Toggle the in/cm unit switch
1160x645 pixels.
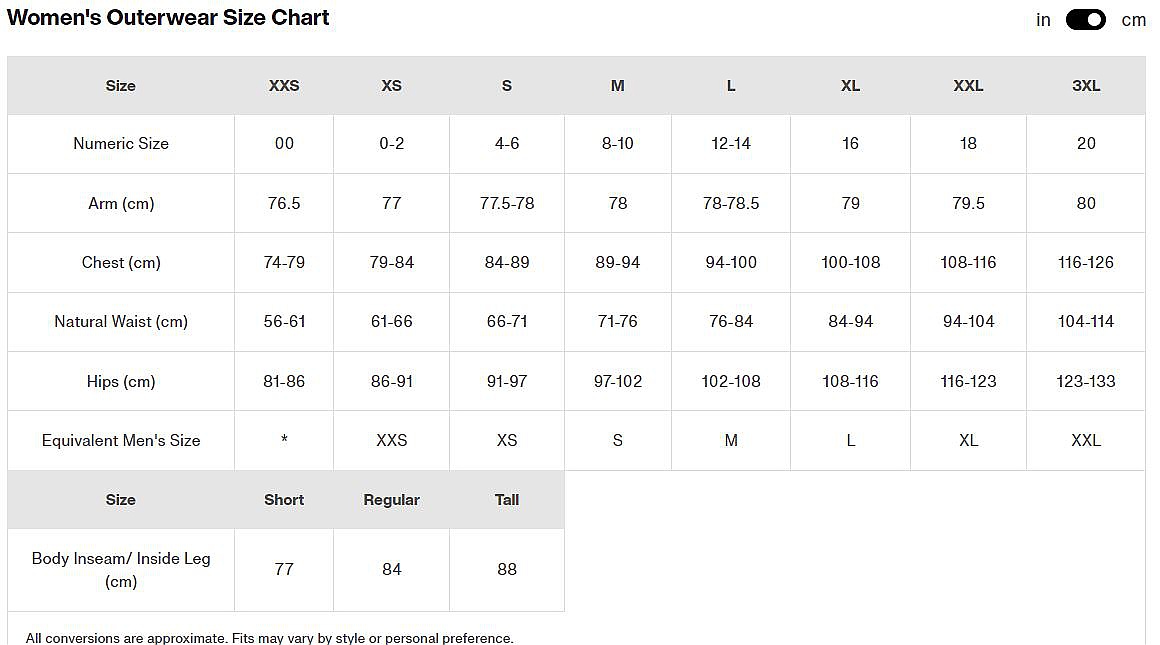click(x=1085, y=20)
